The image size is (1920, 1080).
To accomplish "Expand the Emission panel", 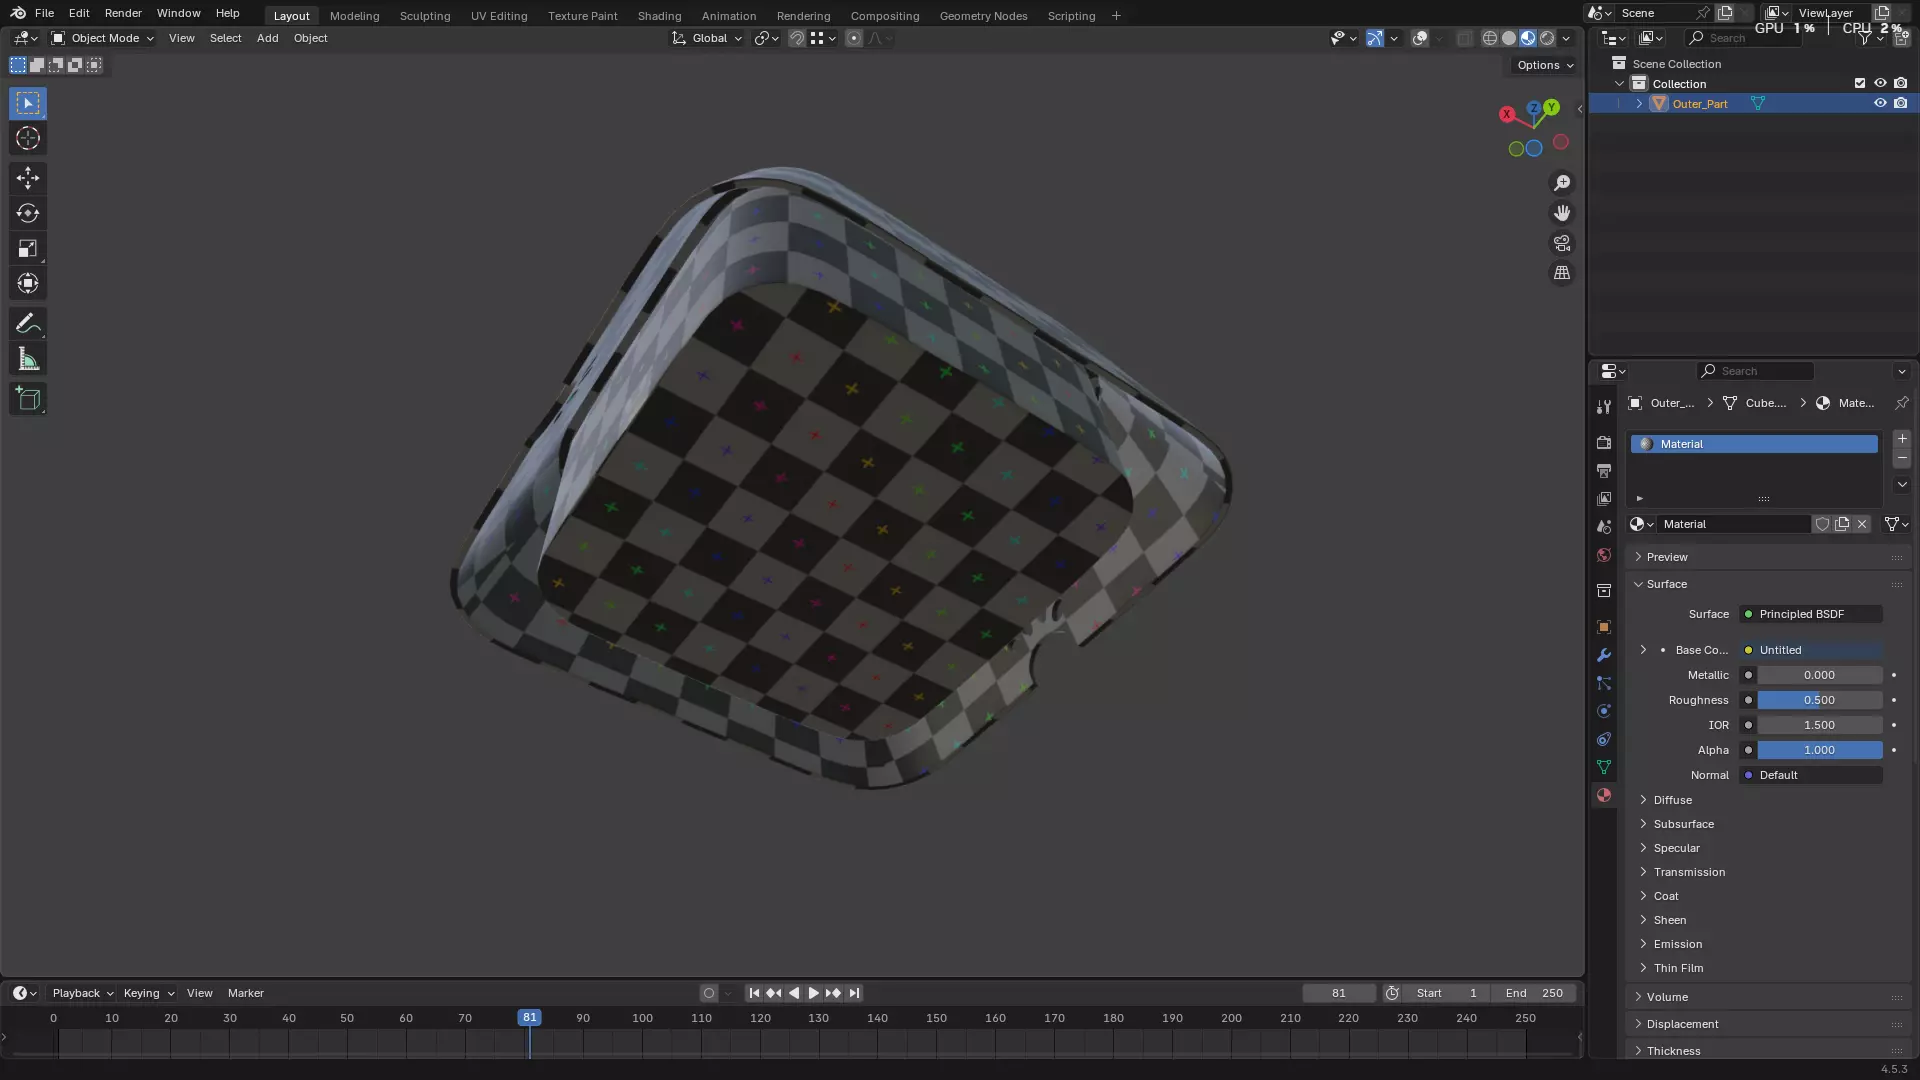I will (x=1677, y=944).
